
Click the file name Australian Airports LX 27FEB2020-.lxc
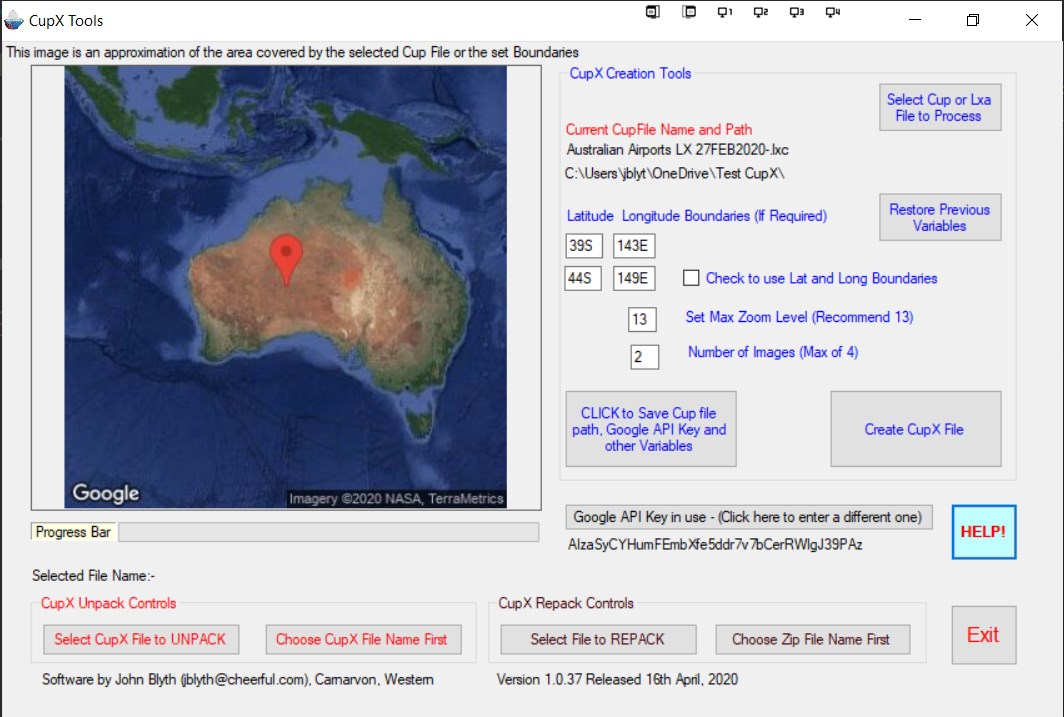point(677,149)
